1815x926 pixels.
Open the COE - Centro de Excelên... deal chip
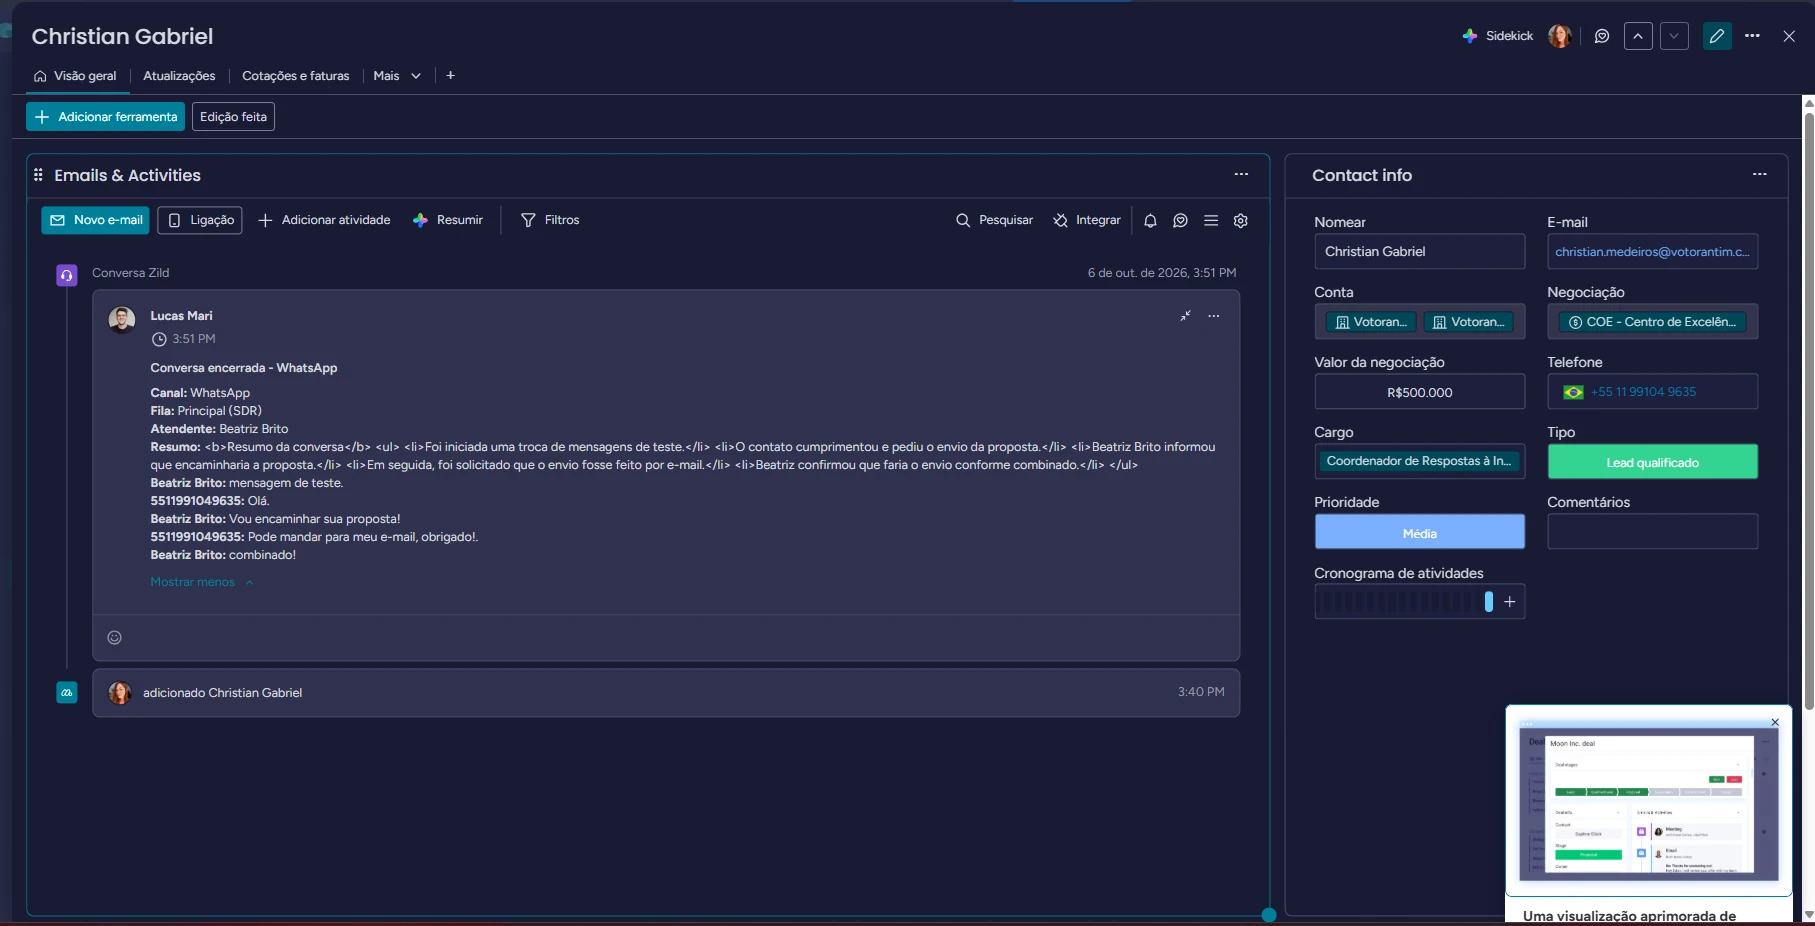pyautogui.click(x=1652, y=322)
